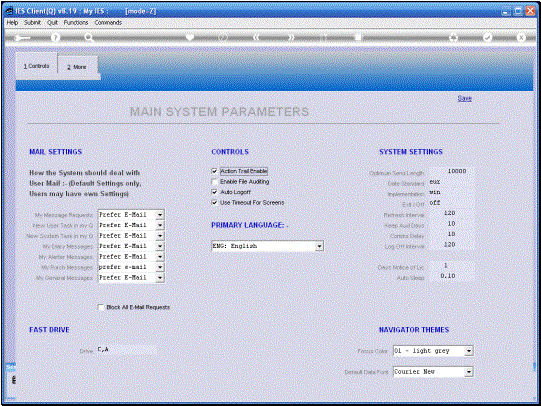
Task: Click the checkmark confirm icon in toolbar
Action: 487,37
